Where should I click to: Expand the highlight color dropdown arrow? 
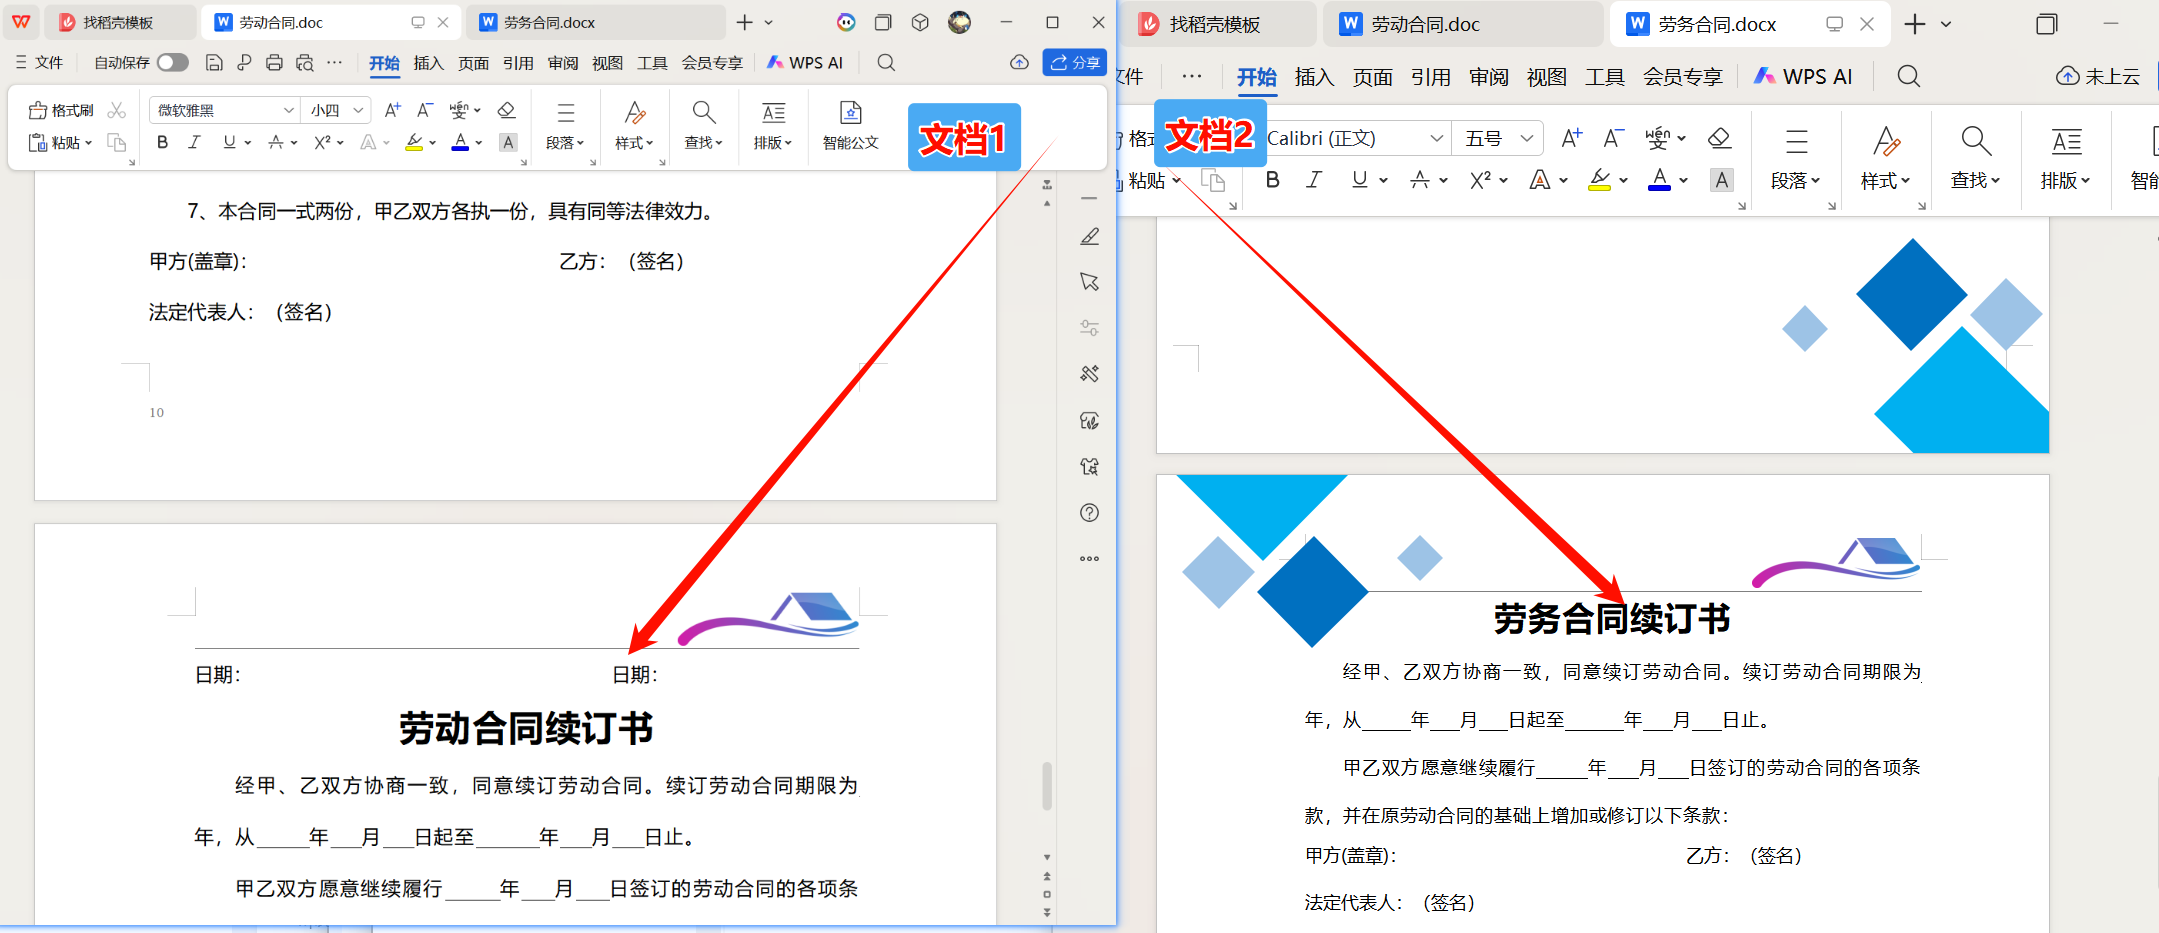(x=433, y=142)
